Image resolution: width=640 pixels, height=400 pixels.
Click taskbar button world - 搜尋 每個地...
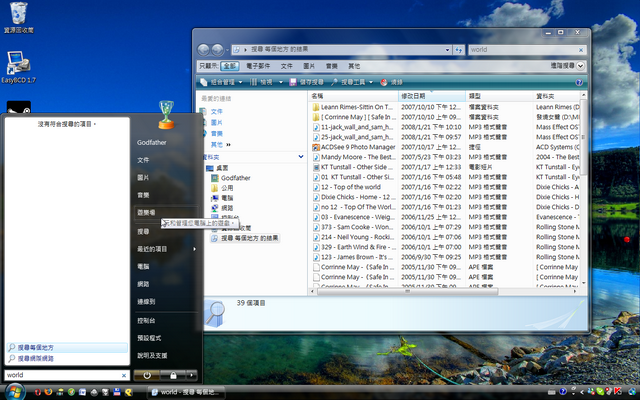point(187,392)
